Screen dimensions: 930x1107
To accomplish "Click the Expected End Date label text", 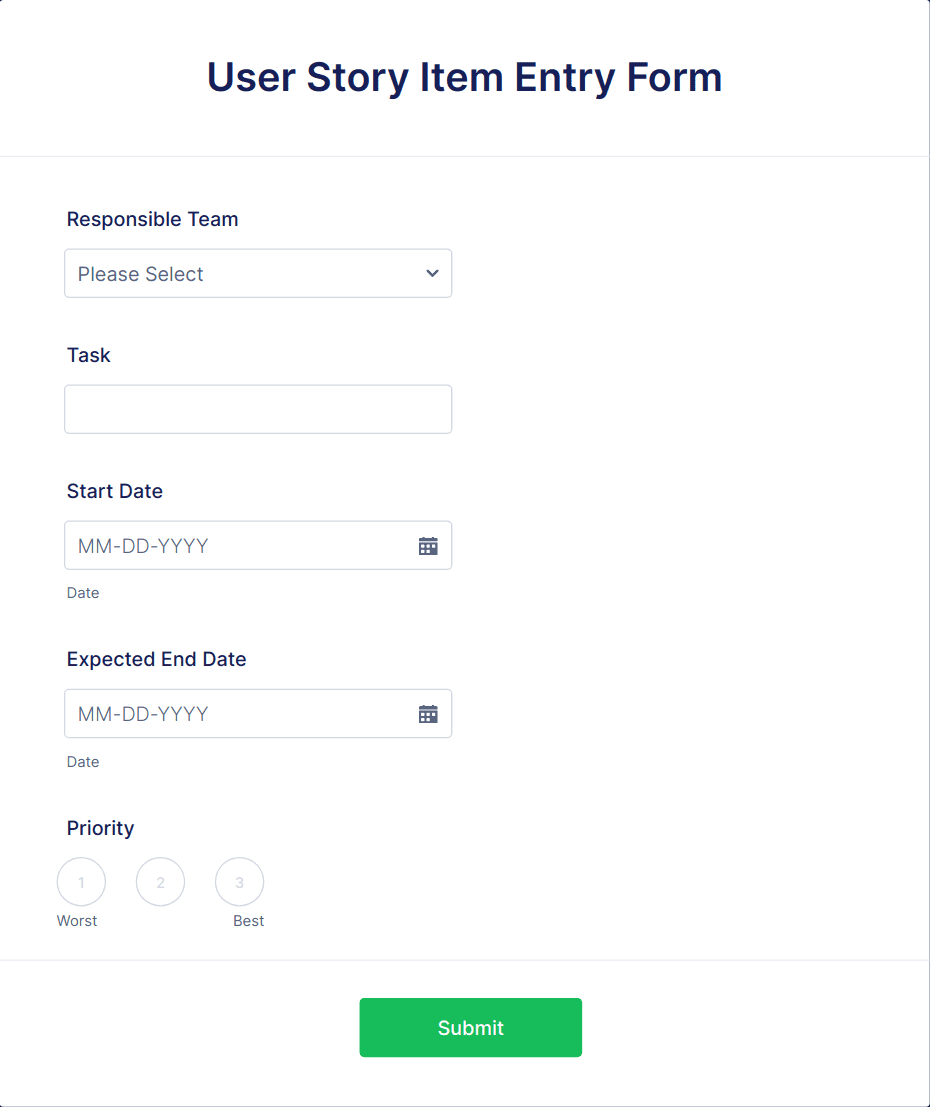I will tap(156, 659).
